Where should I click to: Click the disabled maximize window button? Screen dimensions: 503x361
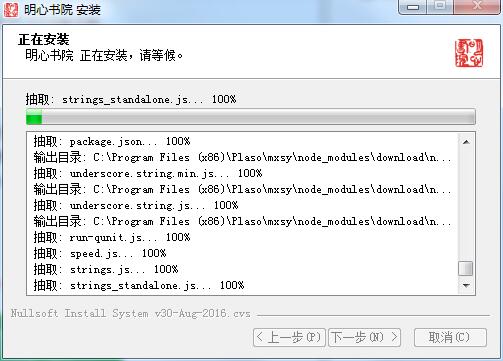coord(440,6)
